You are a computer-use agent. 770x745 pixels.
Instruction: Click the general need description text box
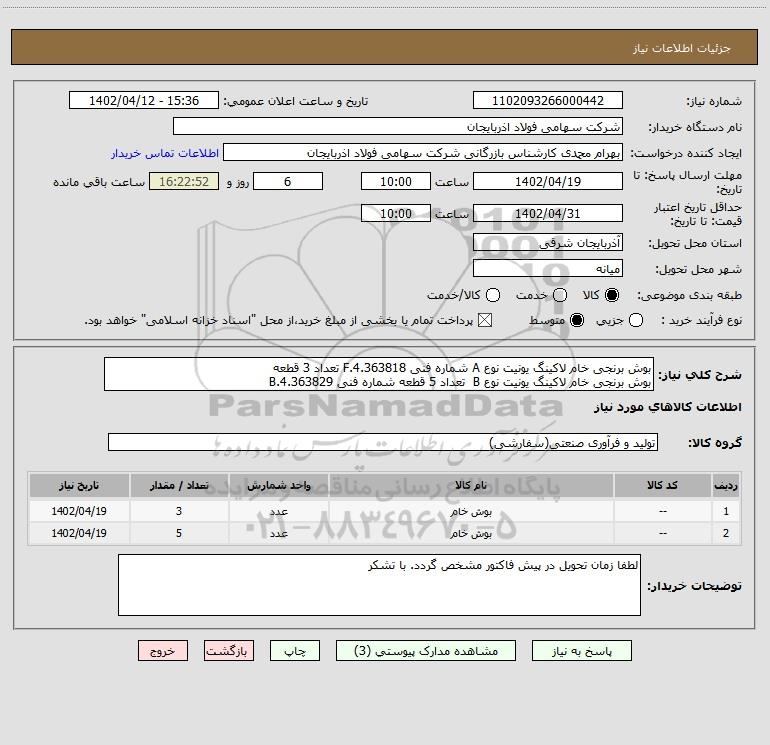click(x=379, y=375)
